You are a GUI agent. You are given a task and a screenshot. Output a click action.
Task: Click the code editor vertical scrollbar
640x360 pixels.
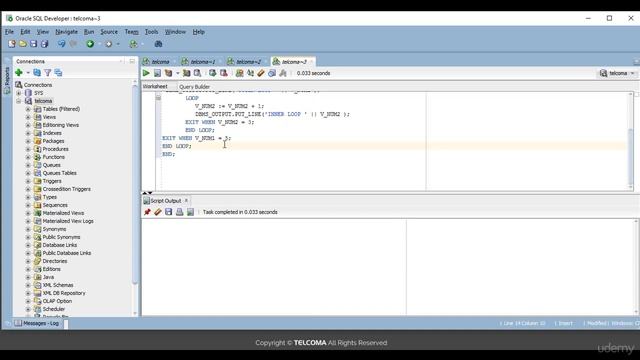tap(631, 157)
